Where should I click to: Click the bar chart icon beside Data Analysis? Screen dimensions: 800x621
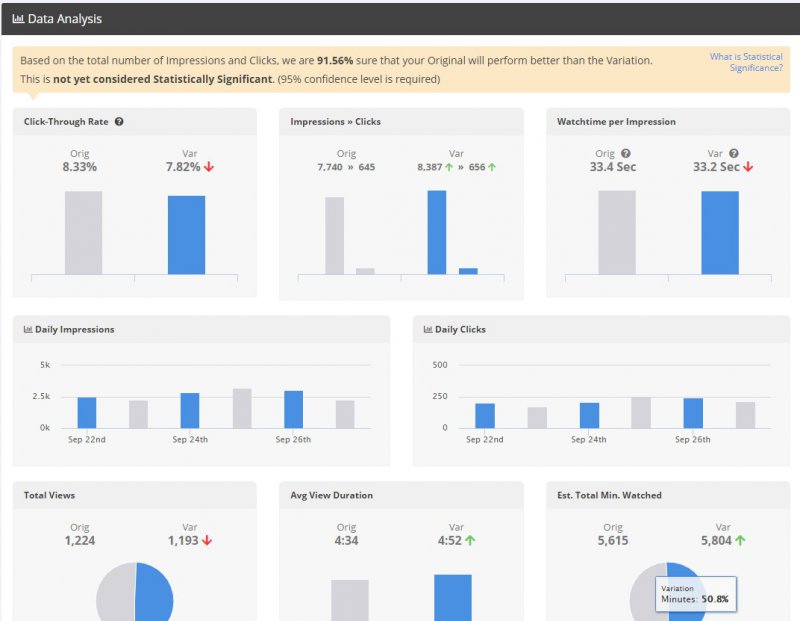pos(18,19)
